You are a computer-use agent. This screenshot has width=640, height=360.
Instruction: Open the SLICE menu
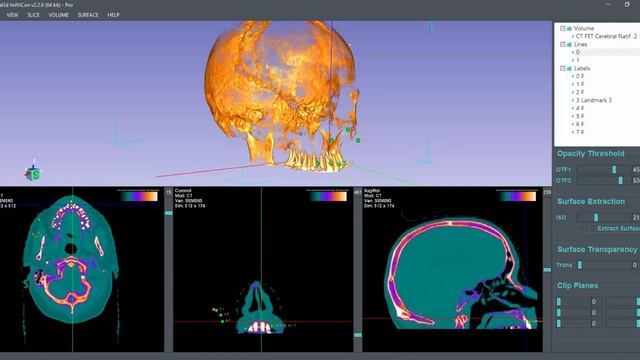point(33,15)
